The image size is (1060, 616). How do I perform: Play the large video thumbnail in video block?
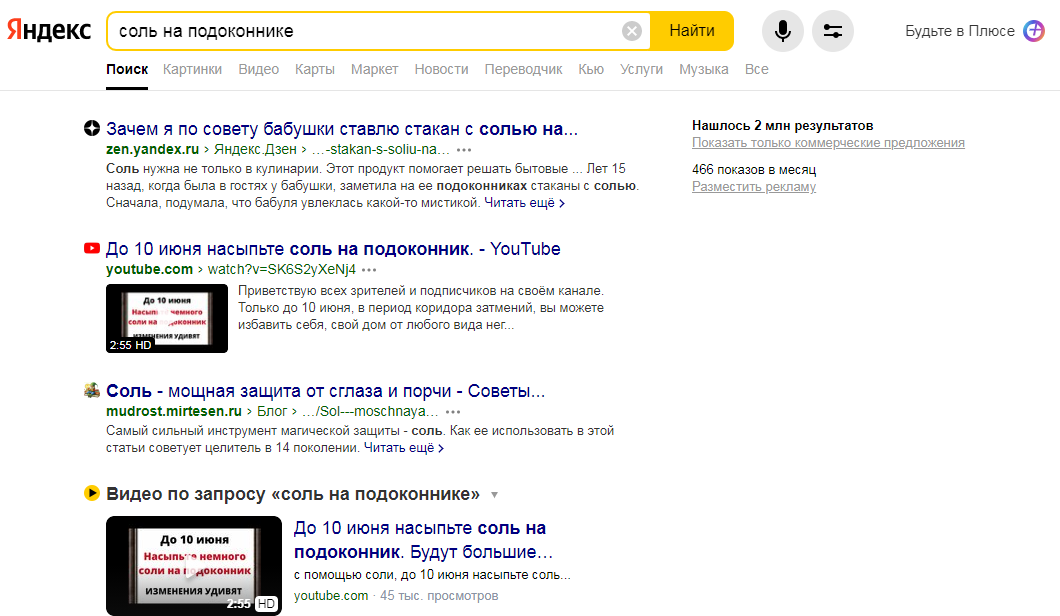(194, 565)
